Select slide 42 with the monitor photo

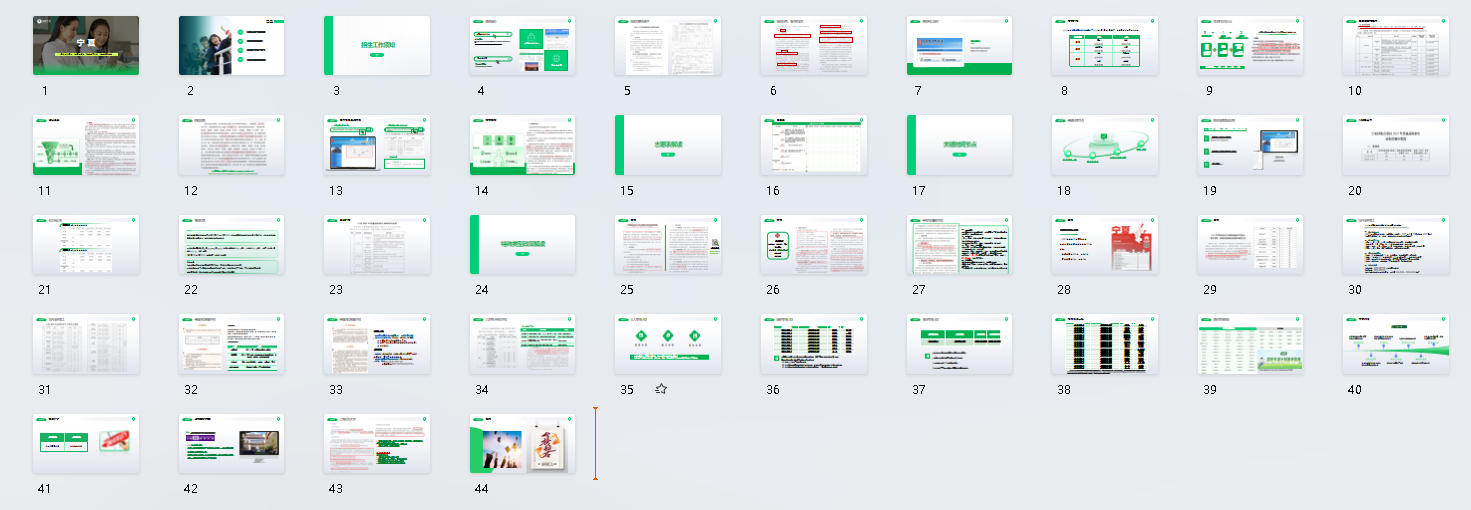click(x=231, y=444)
